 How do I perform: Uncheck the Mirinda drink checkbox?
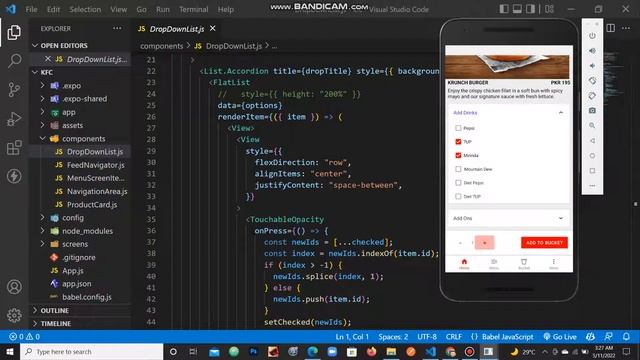pyautogui.click(x=458, y=156)
